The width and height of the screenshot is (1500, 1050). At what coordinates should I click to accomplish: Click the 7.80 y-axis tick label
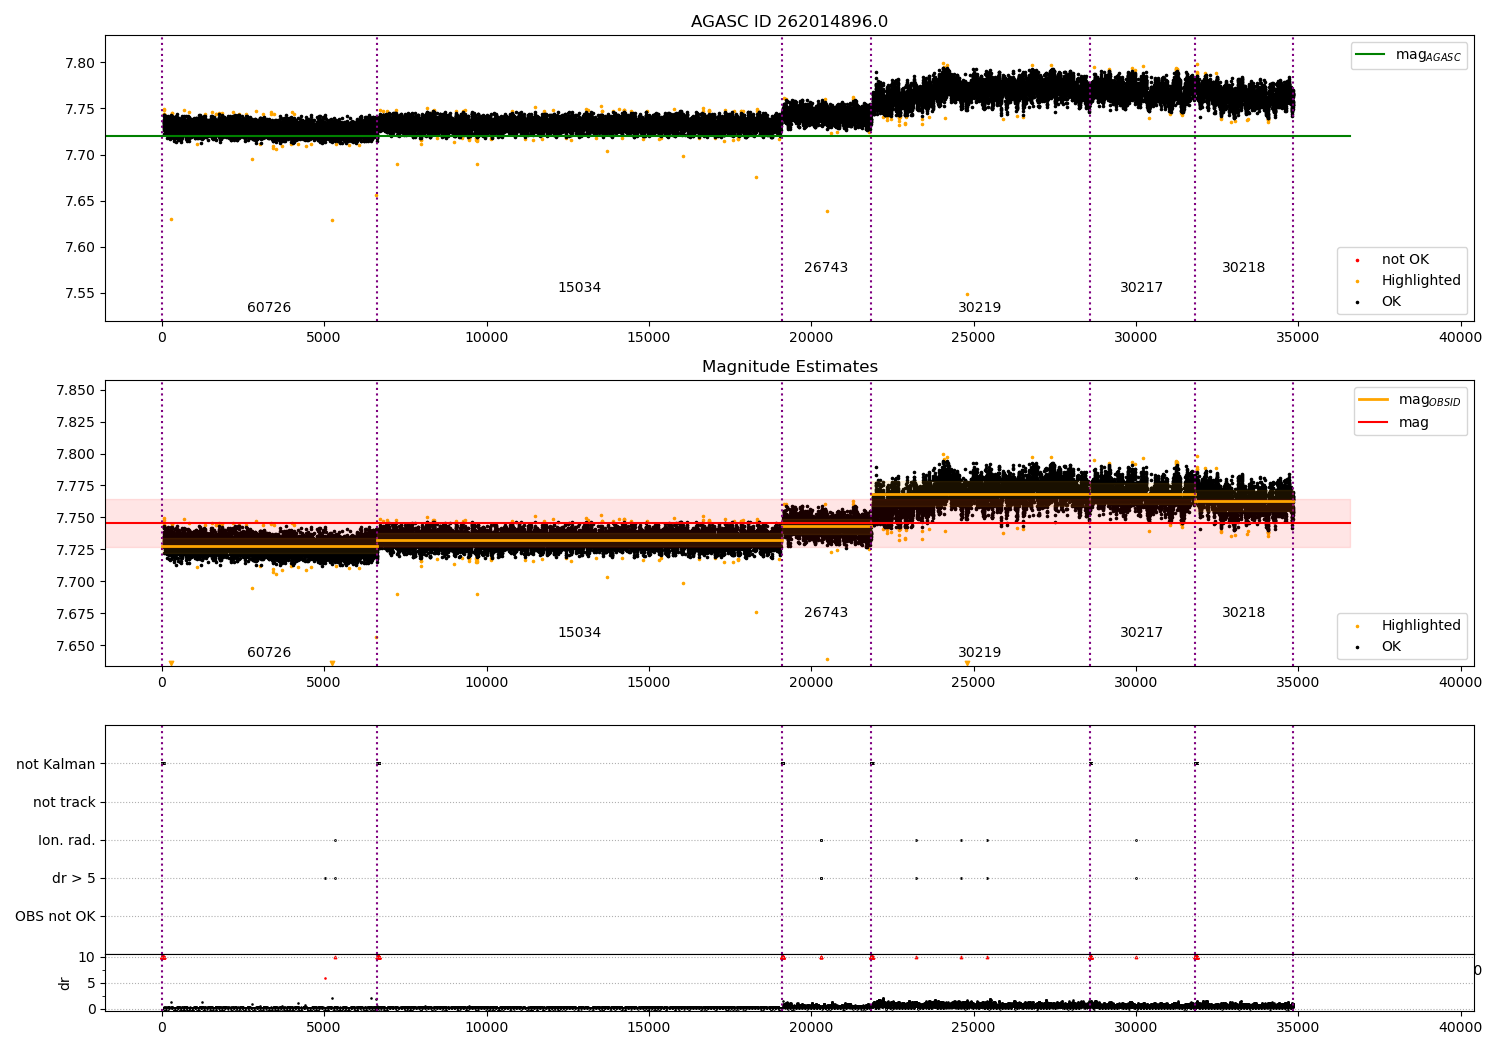[x=80, y=63]
